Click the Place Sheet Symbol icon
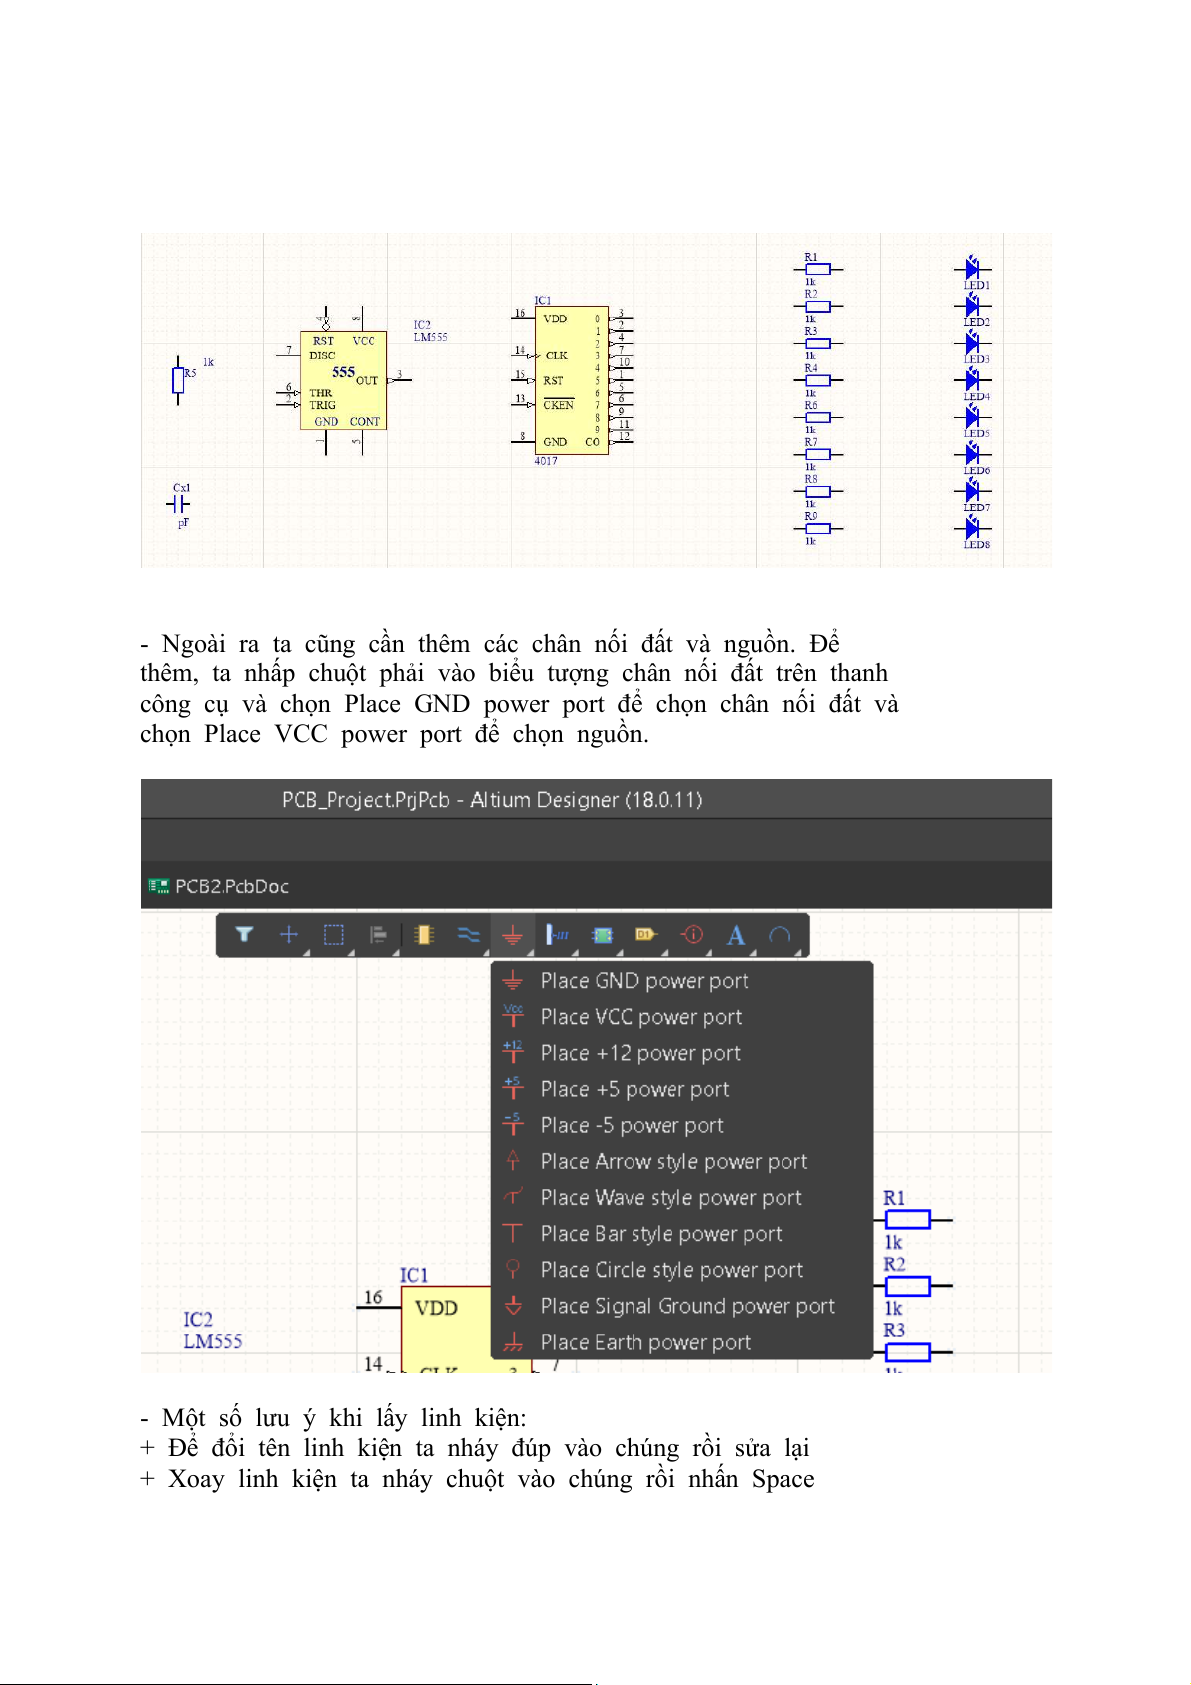This screenshot has height=1685, width=1191. coord(603,935)
